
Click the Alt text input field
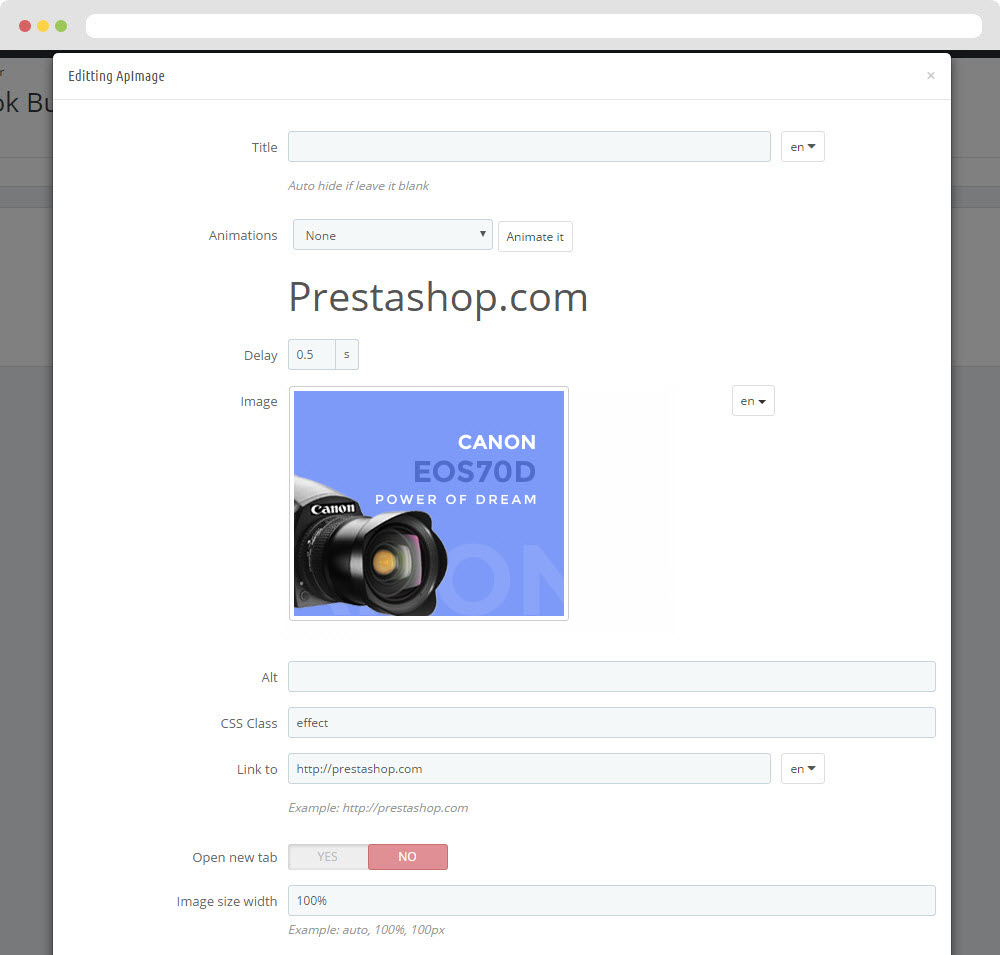(612, 676)
